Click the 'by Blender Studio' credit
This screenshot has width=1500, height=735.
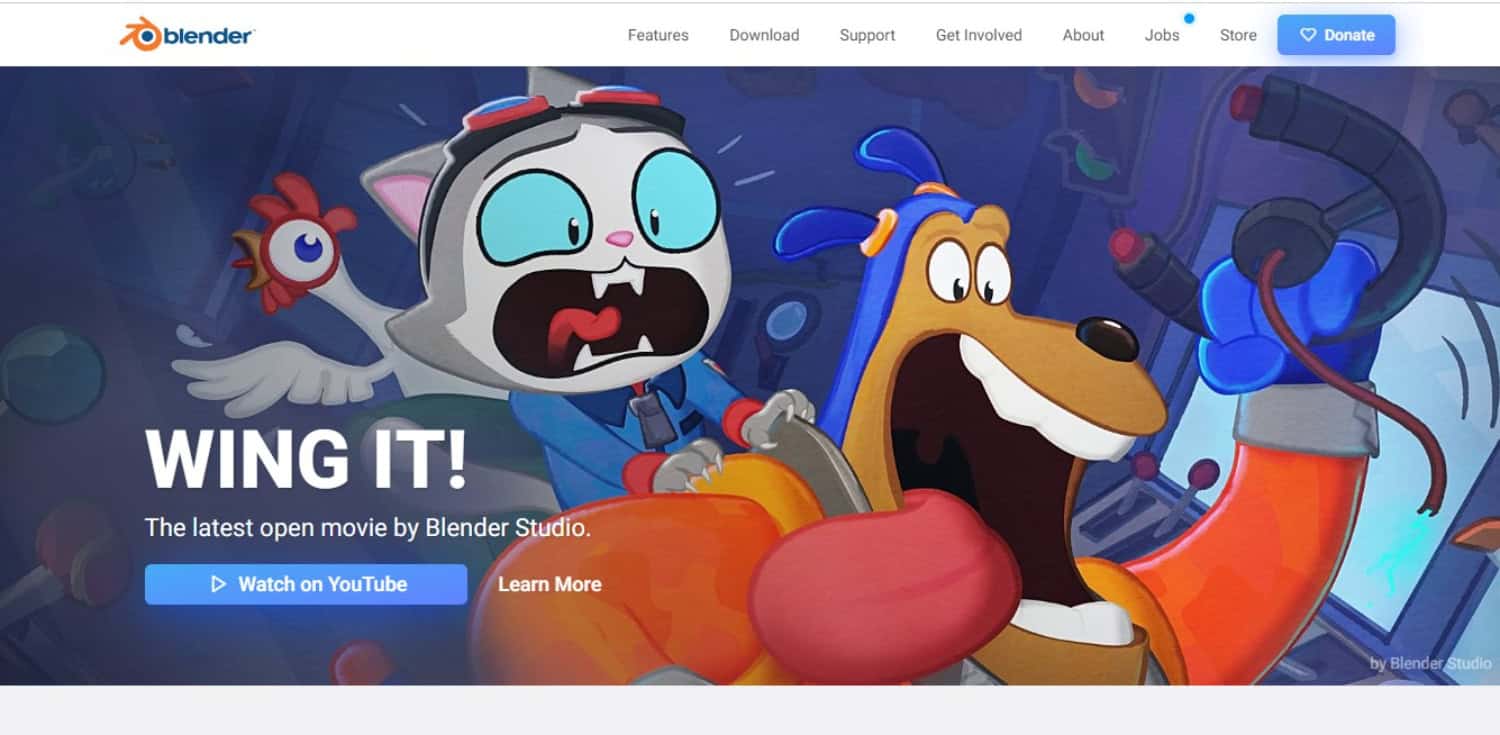[x=1430, y=663]
